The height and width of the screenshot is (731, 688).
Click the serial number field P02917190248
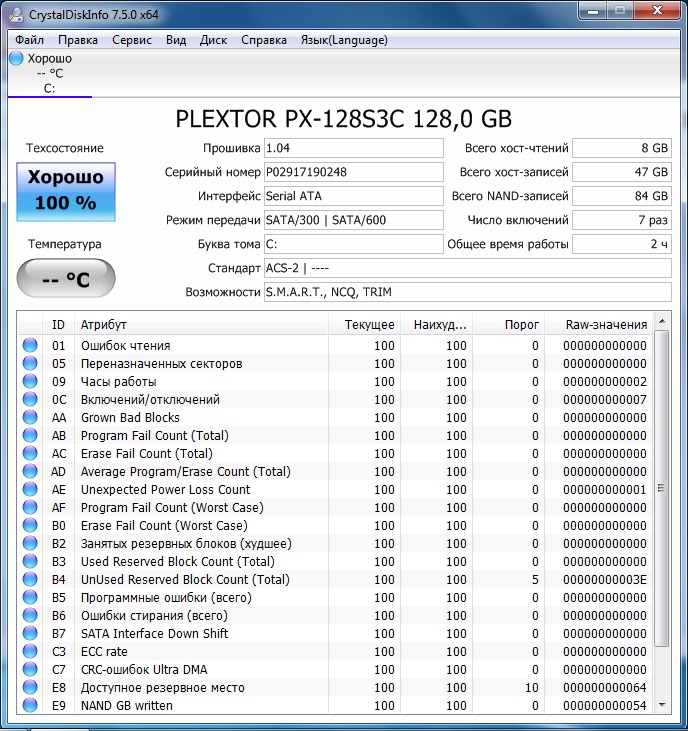point(353,172)
